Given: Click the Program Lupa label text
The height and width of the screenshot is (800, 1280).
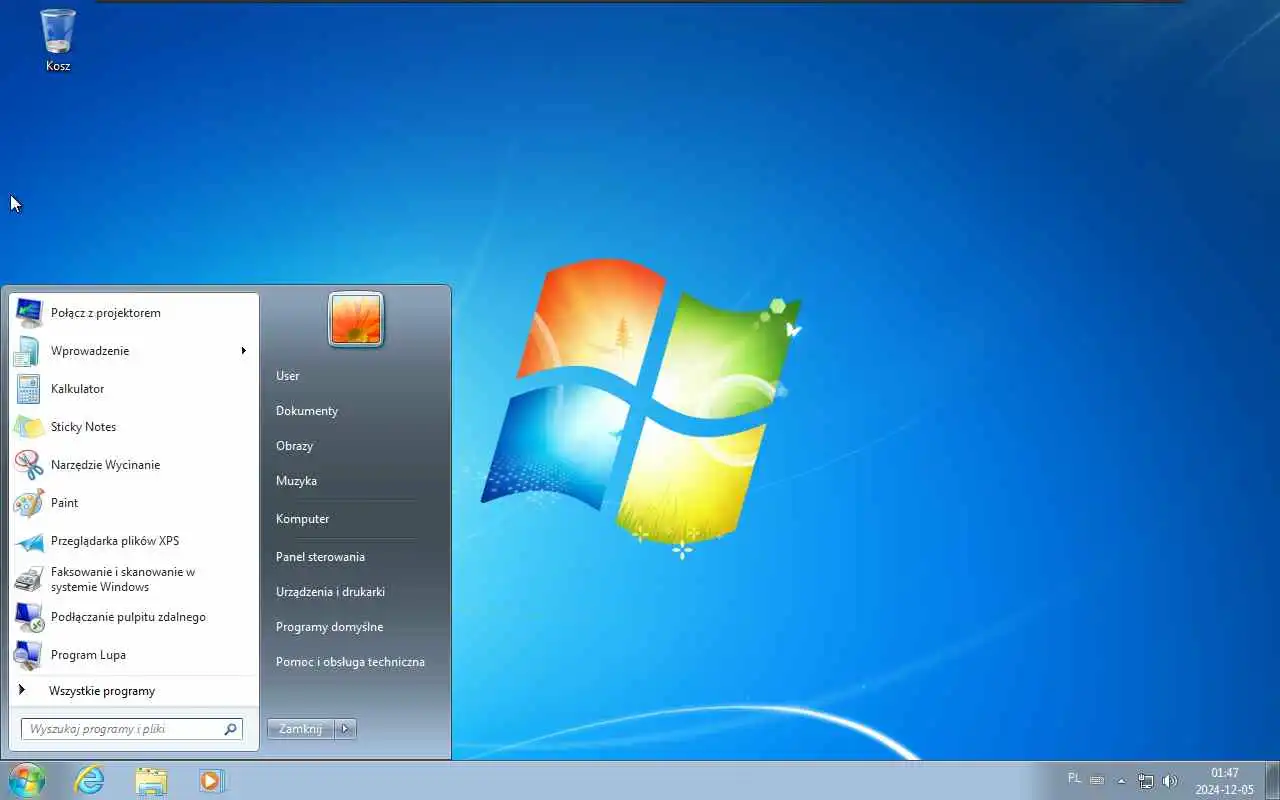Looking at the screenshot, I should tap(88, 655).
